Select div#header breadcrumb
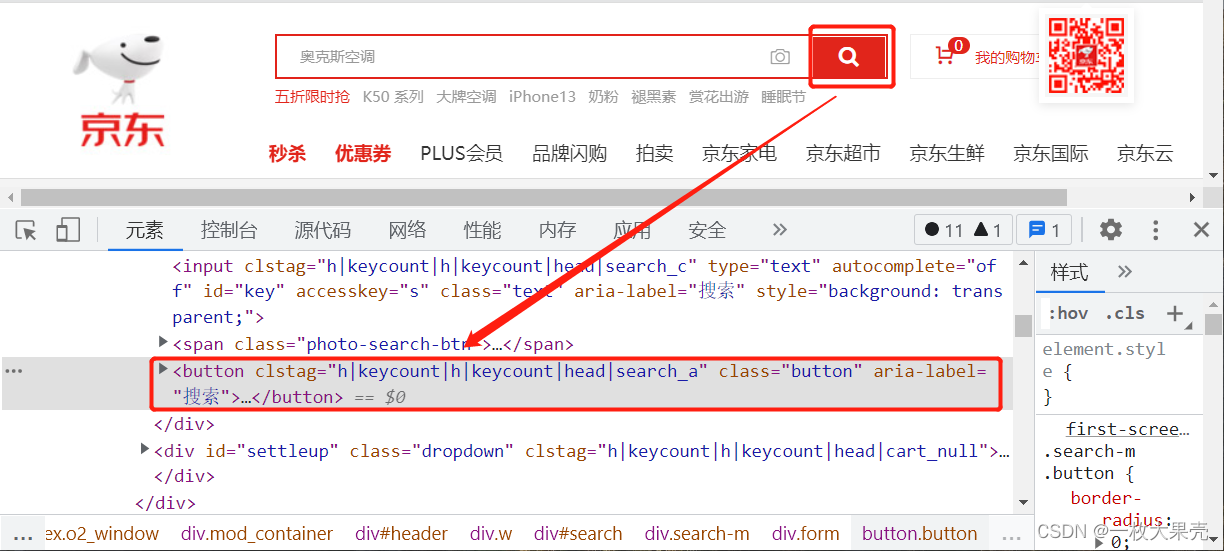This screenshot has height=551, width=1224. pyautogui.click(x=401, y=533)
